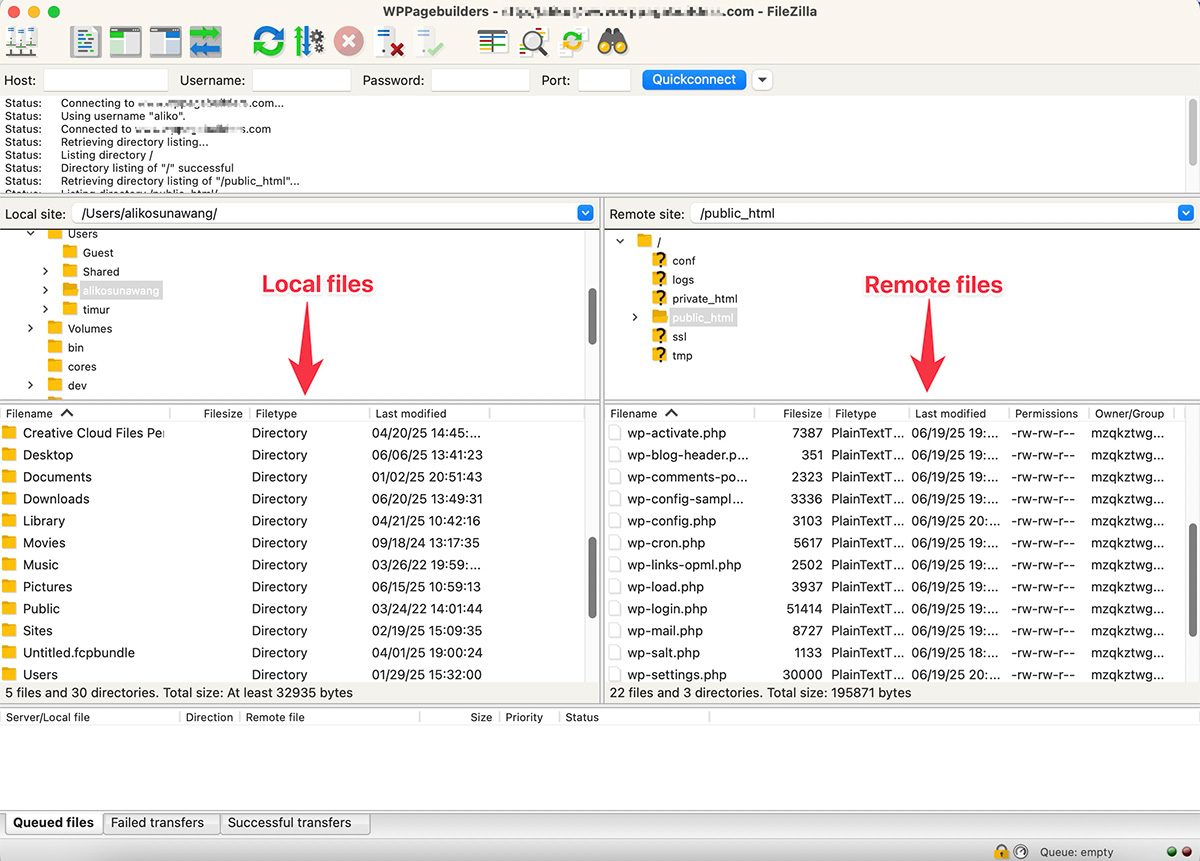Select the wp-config.php remote file
Viewport: 1200px width, 861px height.
[672, 521]
